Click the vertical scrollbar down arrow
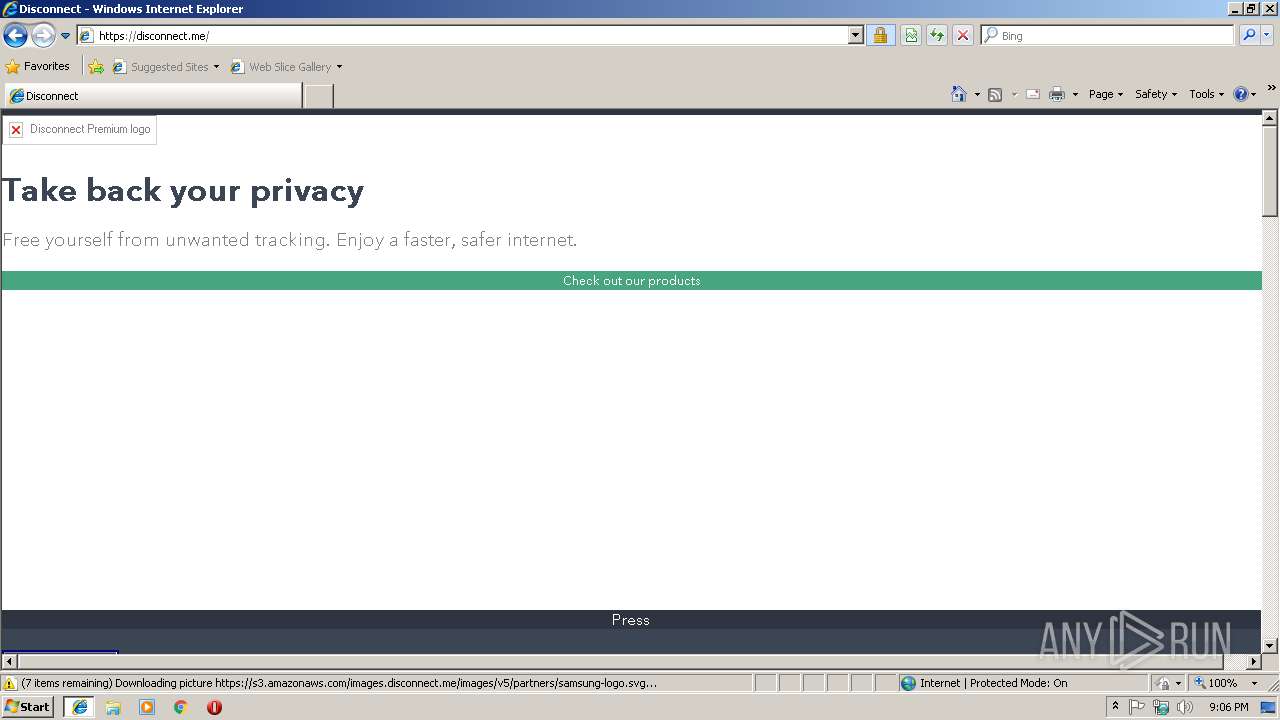The width and height of the screenshot is (1280, 720). 1270,646
